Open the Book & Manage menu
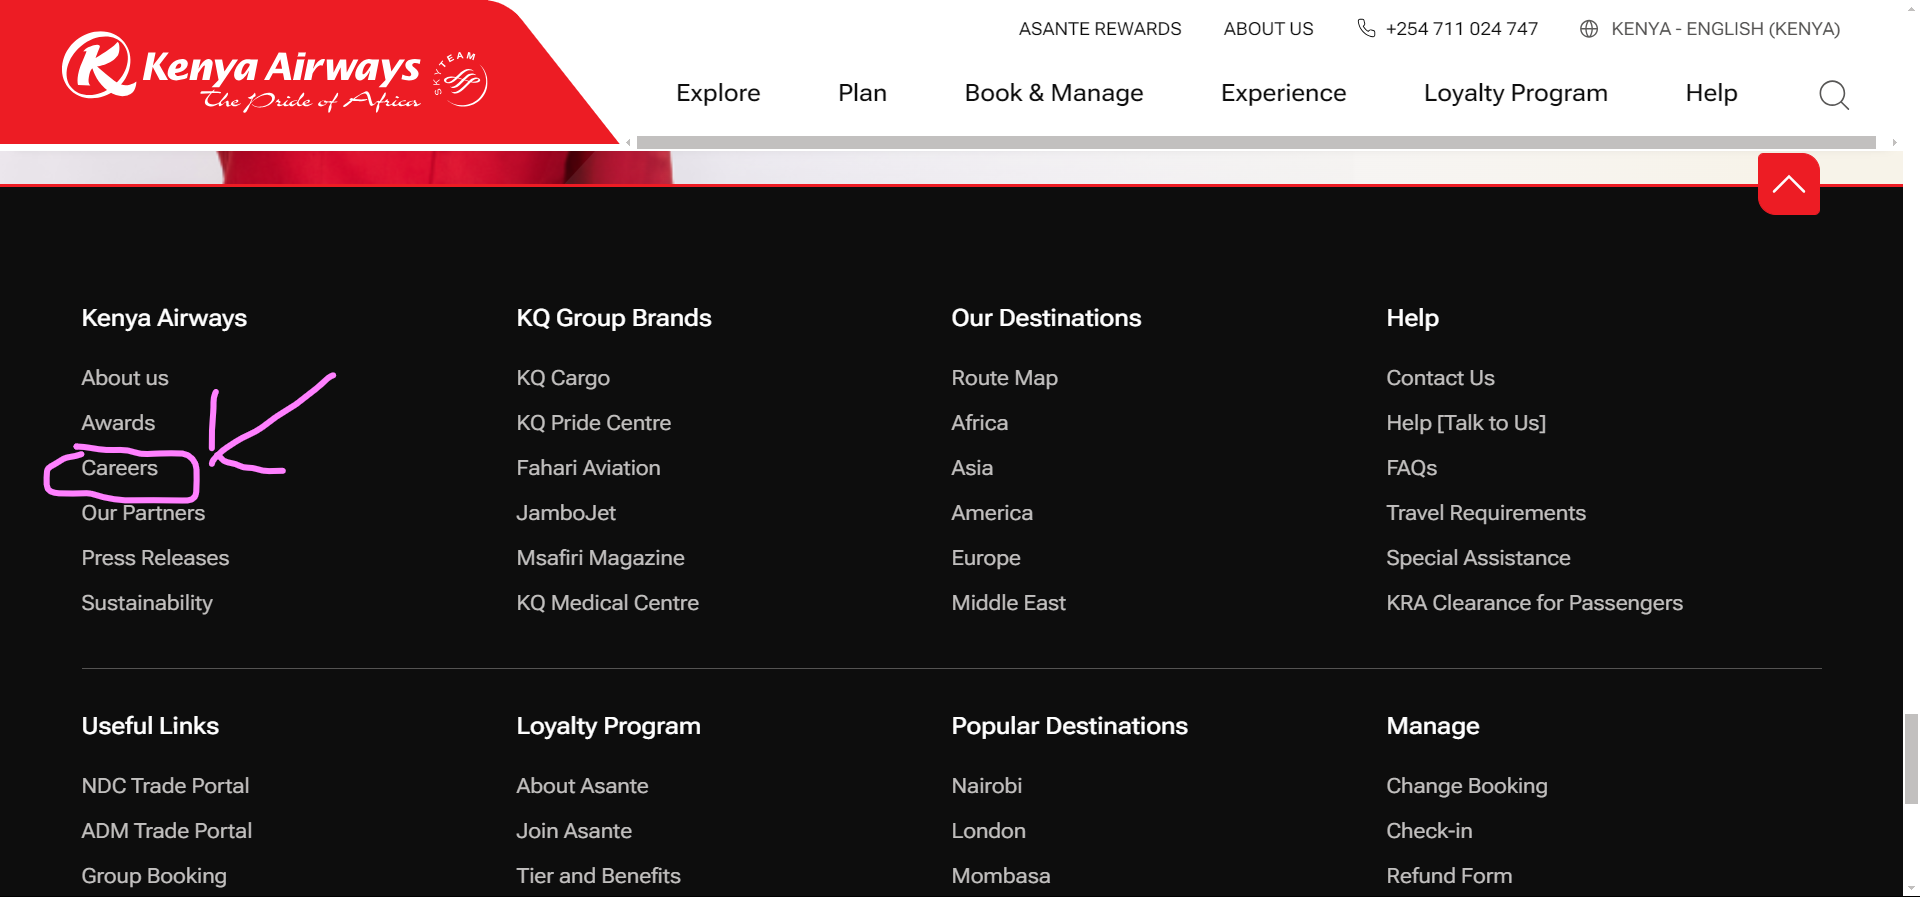 point(1054,93)
